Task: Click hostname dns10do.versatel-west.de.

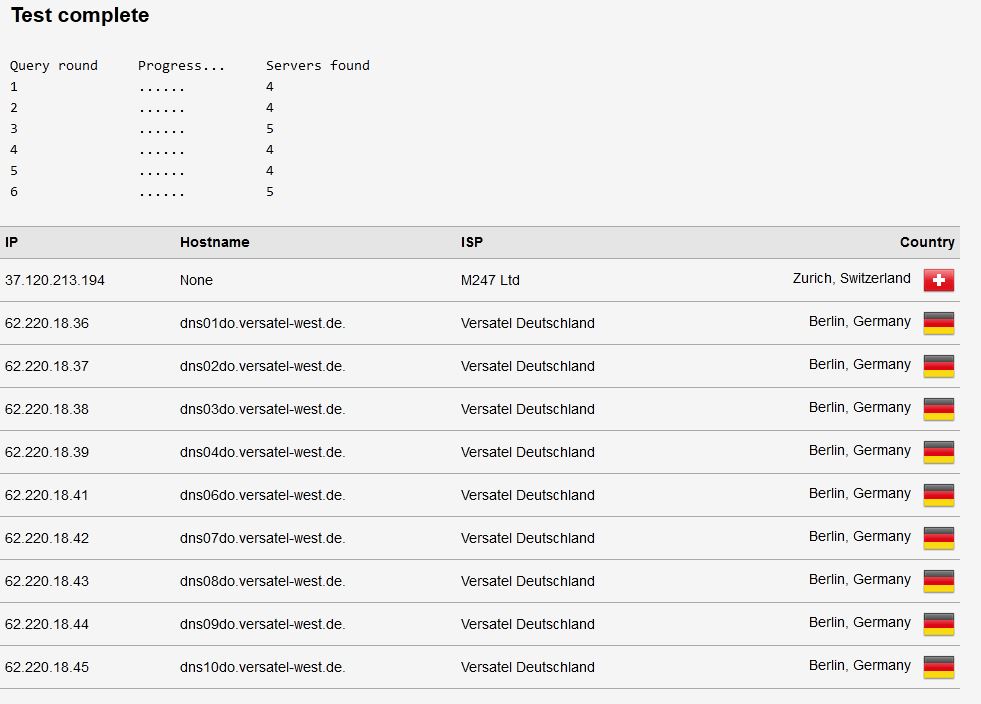Action: coord(262,667)
